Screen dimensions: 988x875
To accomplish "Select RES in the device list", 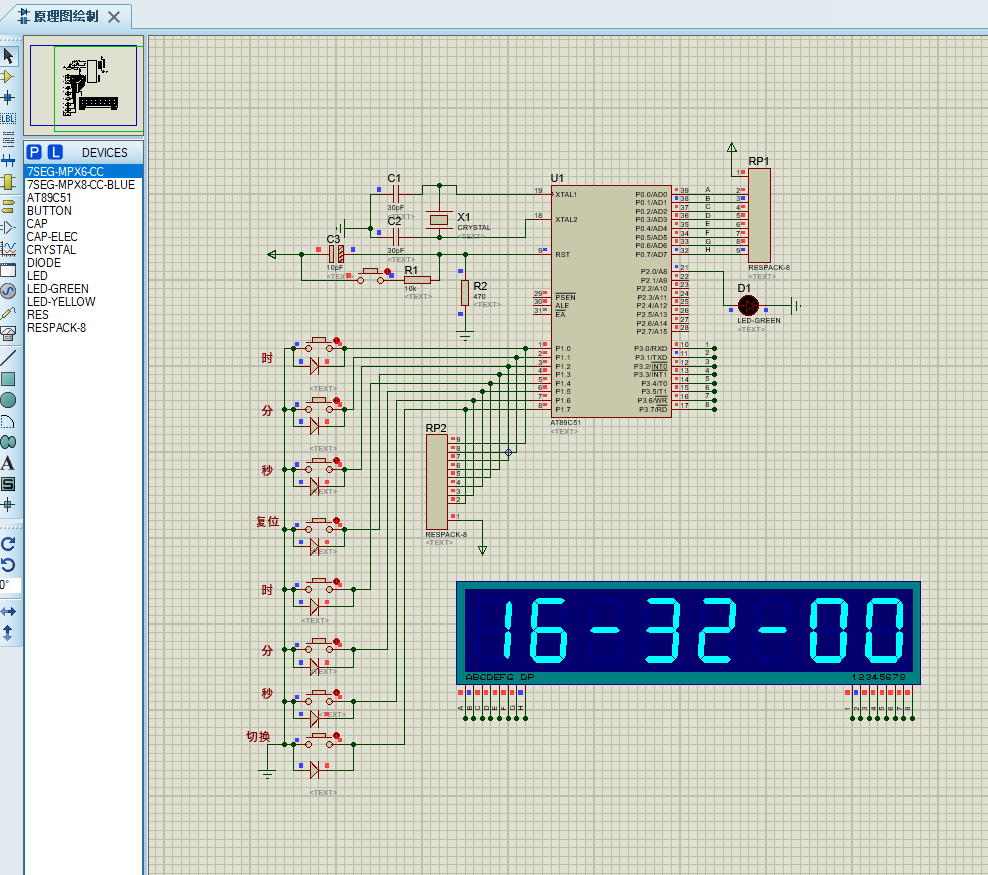I will tap(83, 315).
